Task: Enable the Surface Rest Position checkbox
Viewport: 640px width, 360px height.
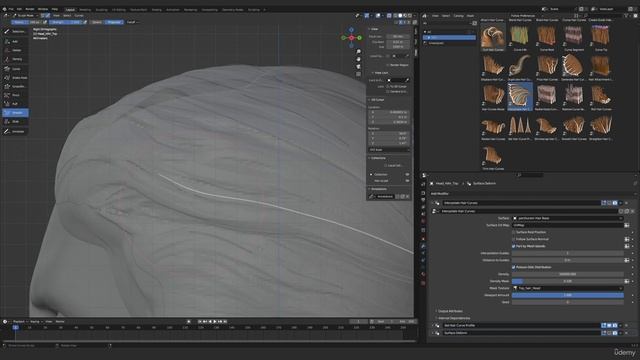Action: click(514, 232)
